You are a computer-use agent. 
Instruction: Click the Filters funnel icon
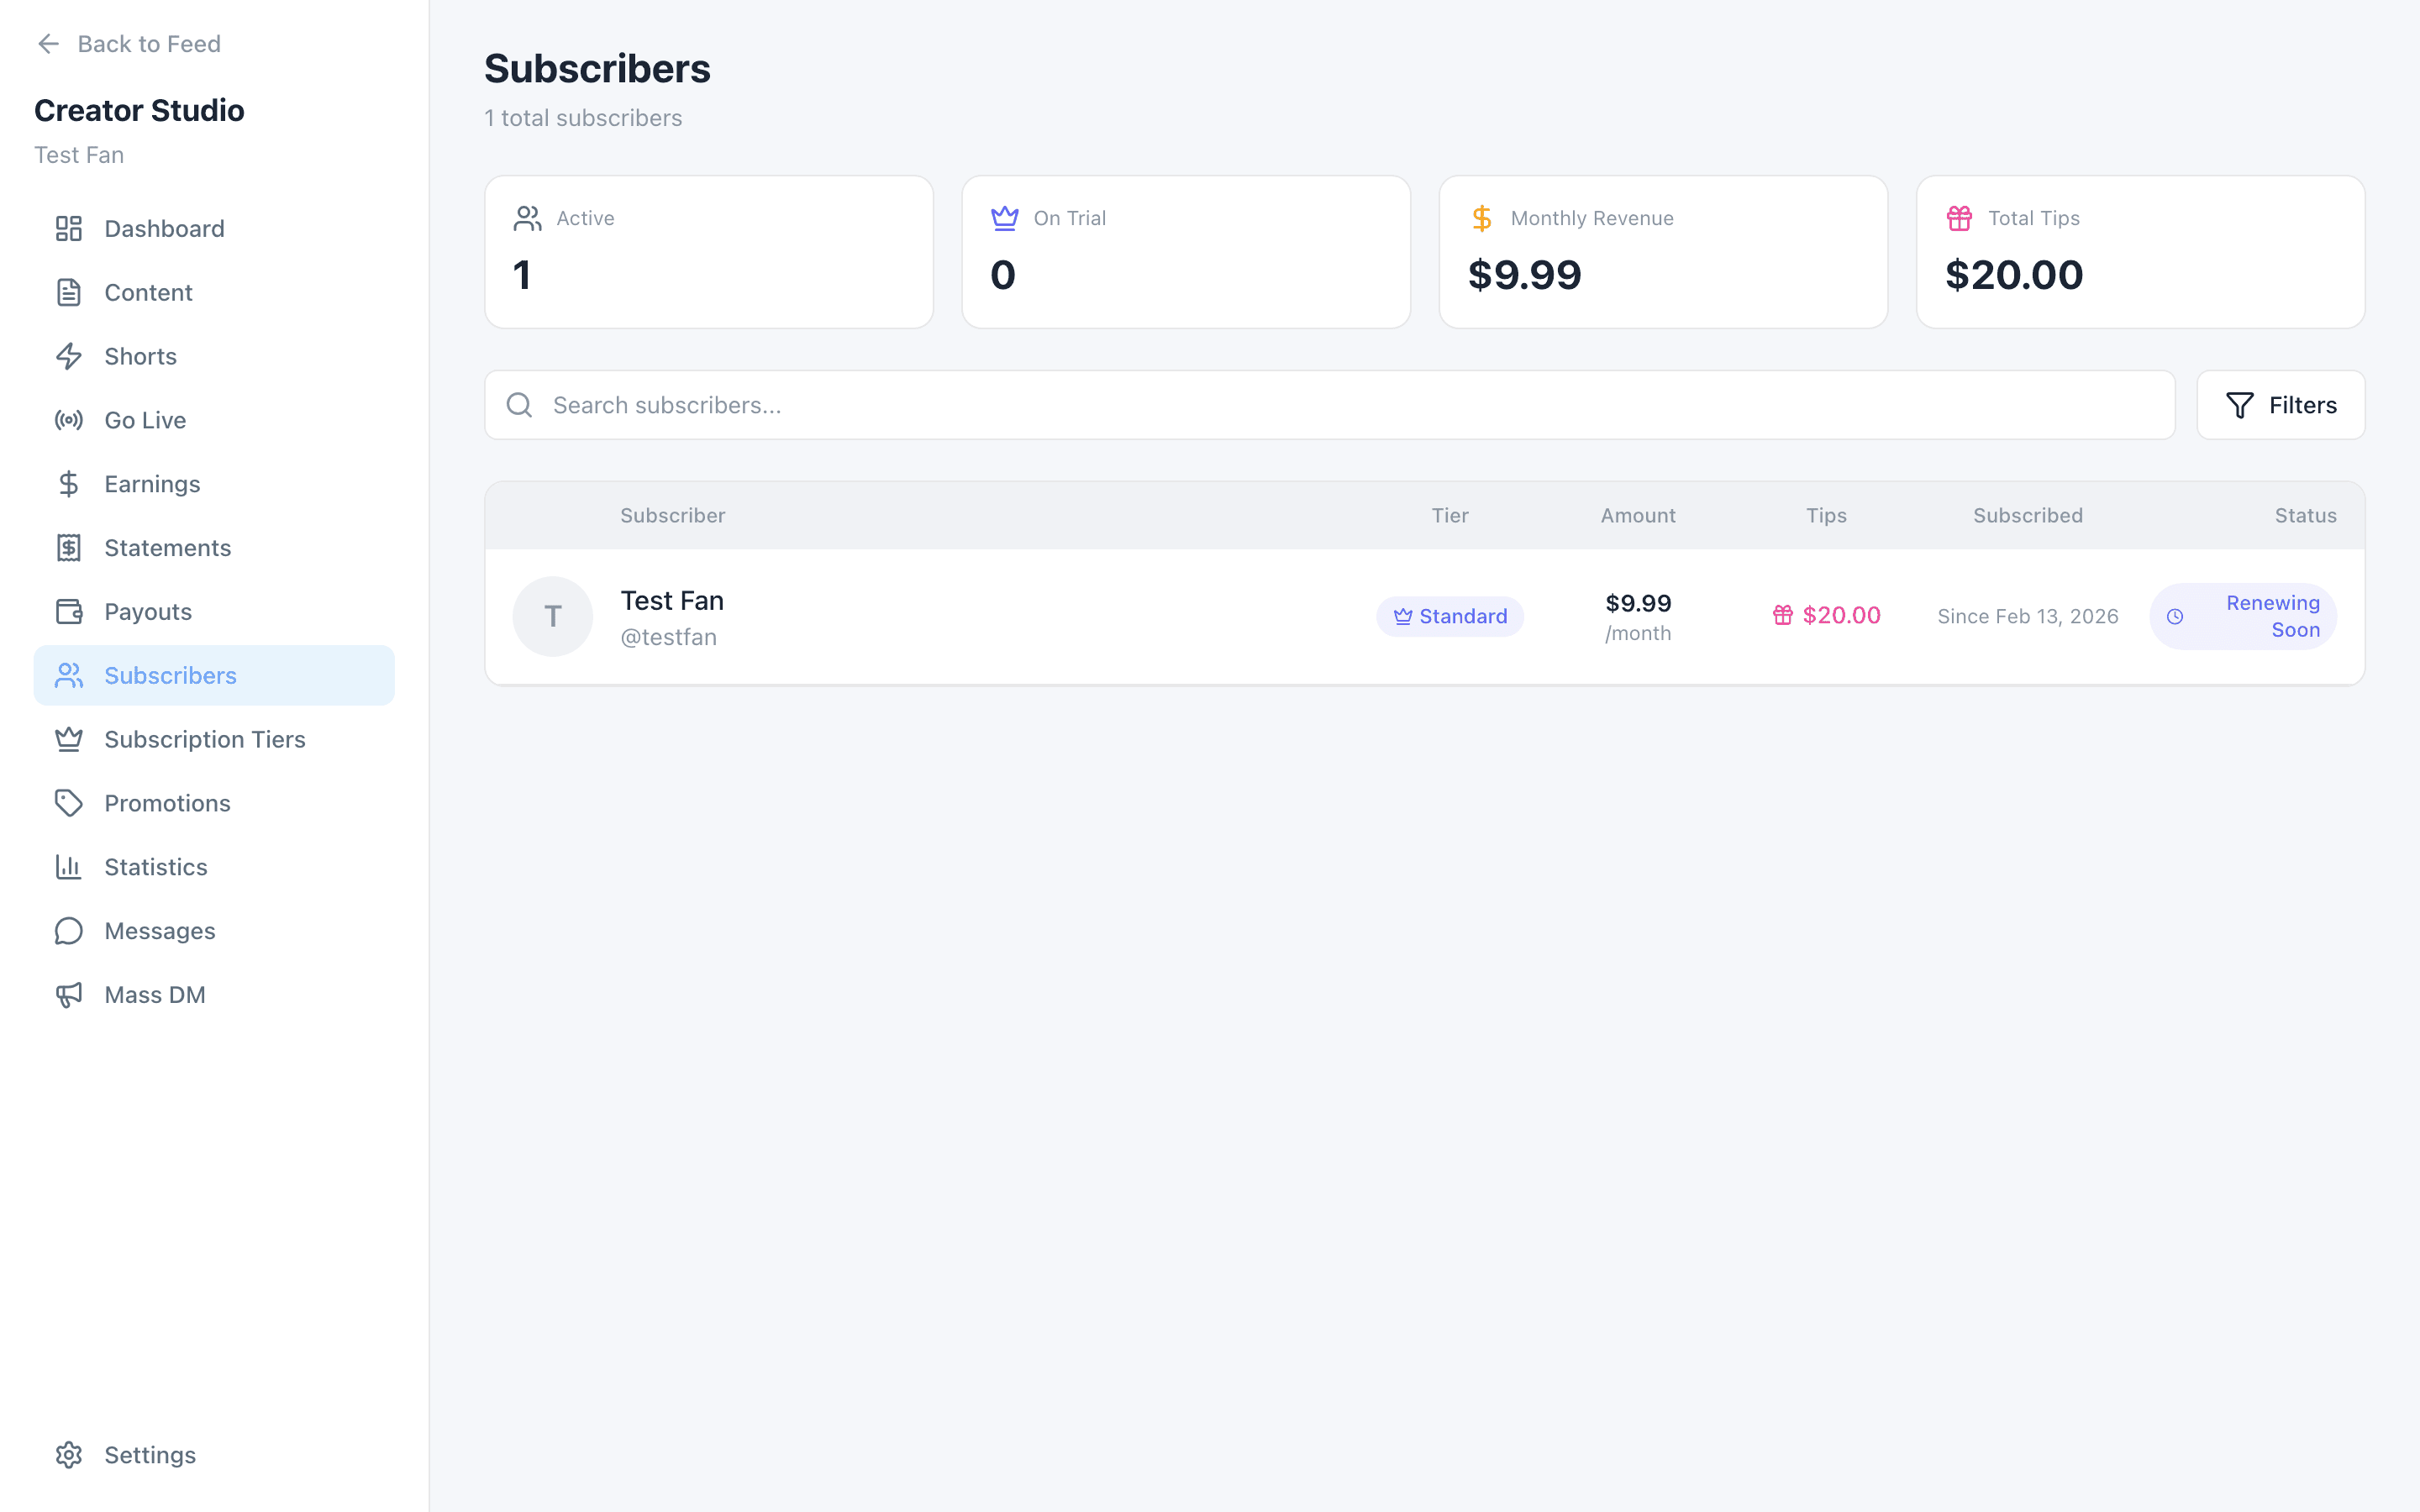[2240, 405]
